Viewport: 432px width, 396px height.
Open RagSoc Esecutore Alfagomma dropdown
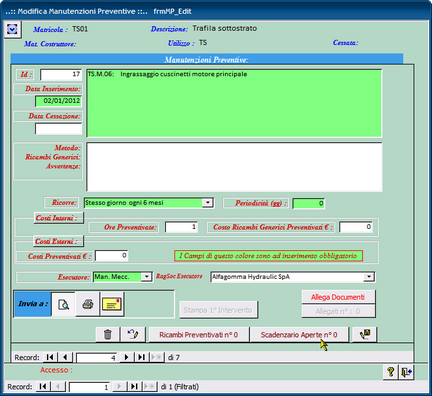(369, 277)
